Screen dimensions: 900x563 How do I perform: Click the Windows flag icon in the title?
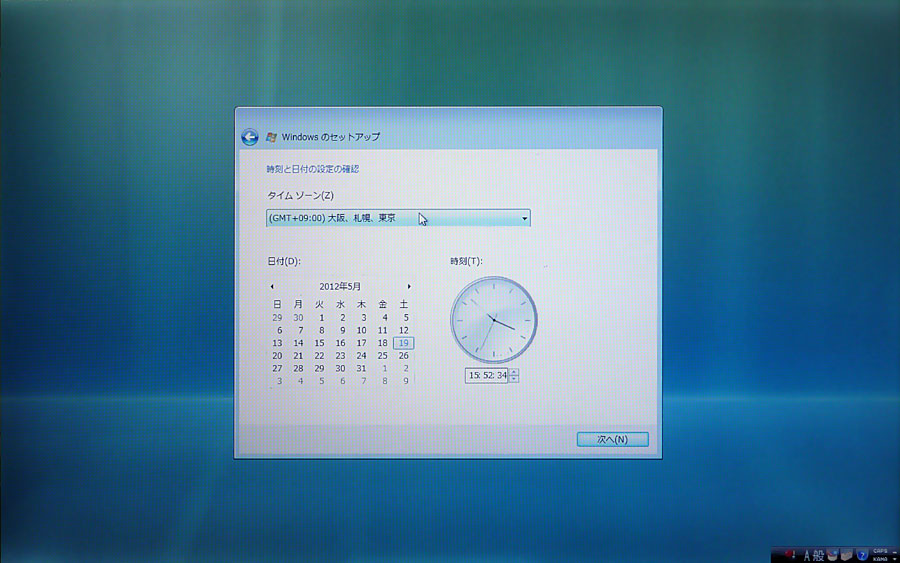271,137
